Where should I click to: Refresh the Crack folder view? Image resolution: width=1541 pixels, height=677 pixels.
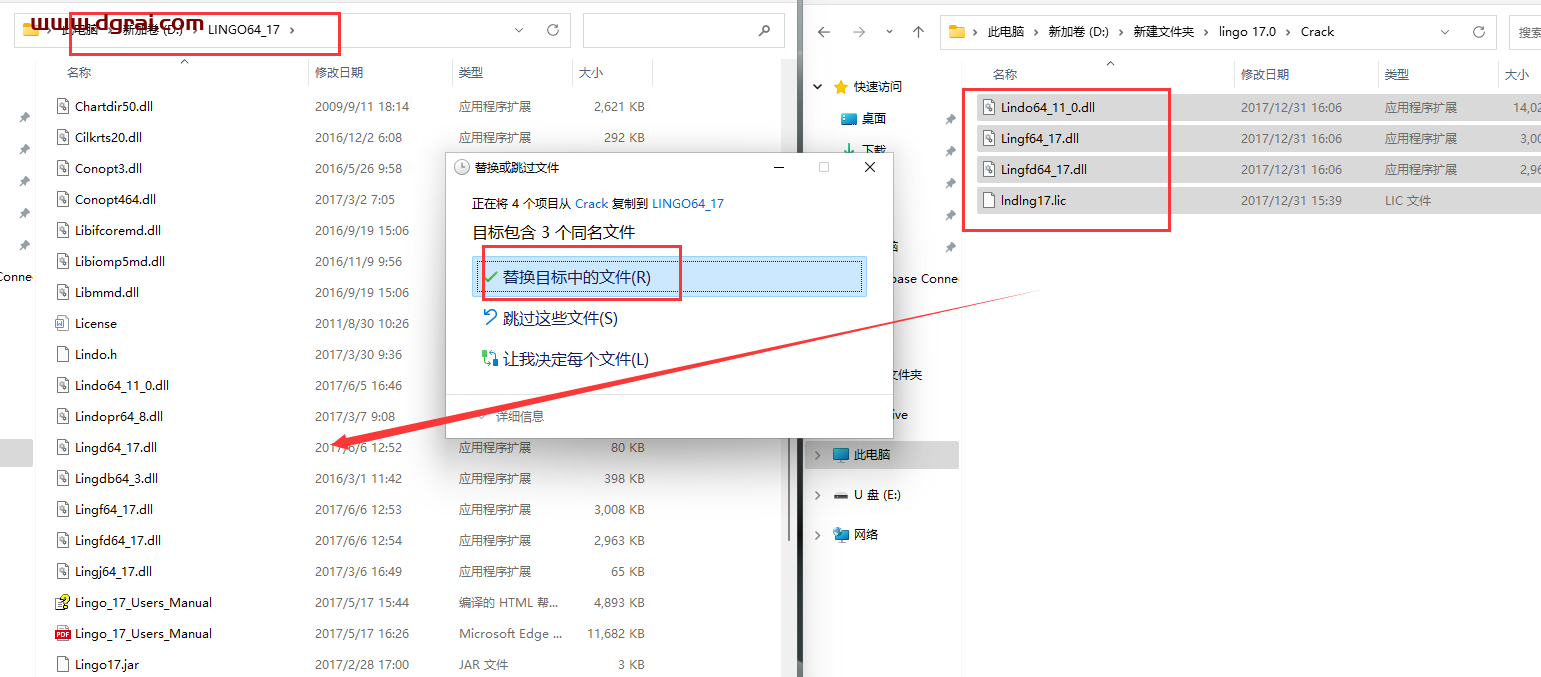(1479, 32)
